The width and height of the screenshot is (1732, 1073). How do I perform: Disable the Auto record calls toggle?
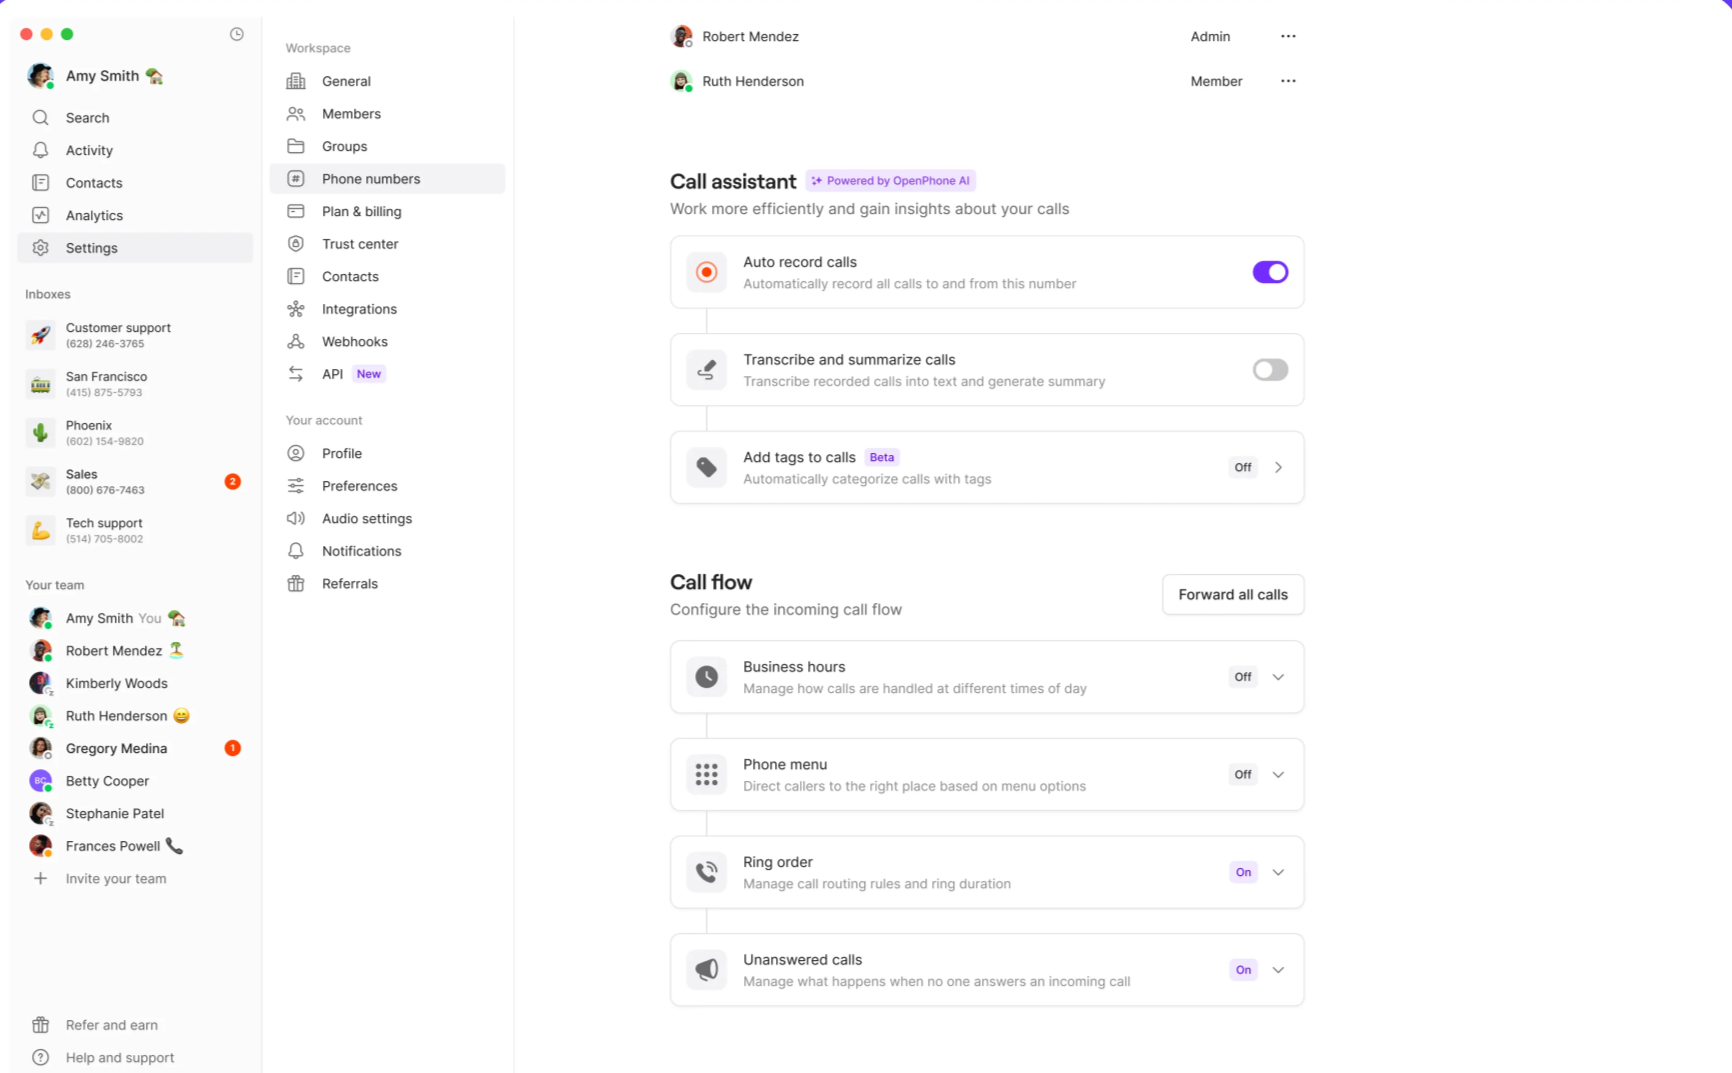click(1270, 272)
